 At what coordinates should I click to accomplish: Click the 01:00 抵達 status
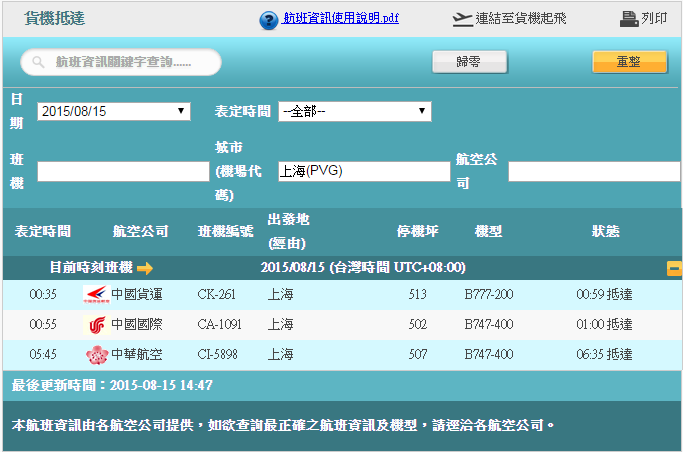[605, 325]
